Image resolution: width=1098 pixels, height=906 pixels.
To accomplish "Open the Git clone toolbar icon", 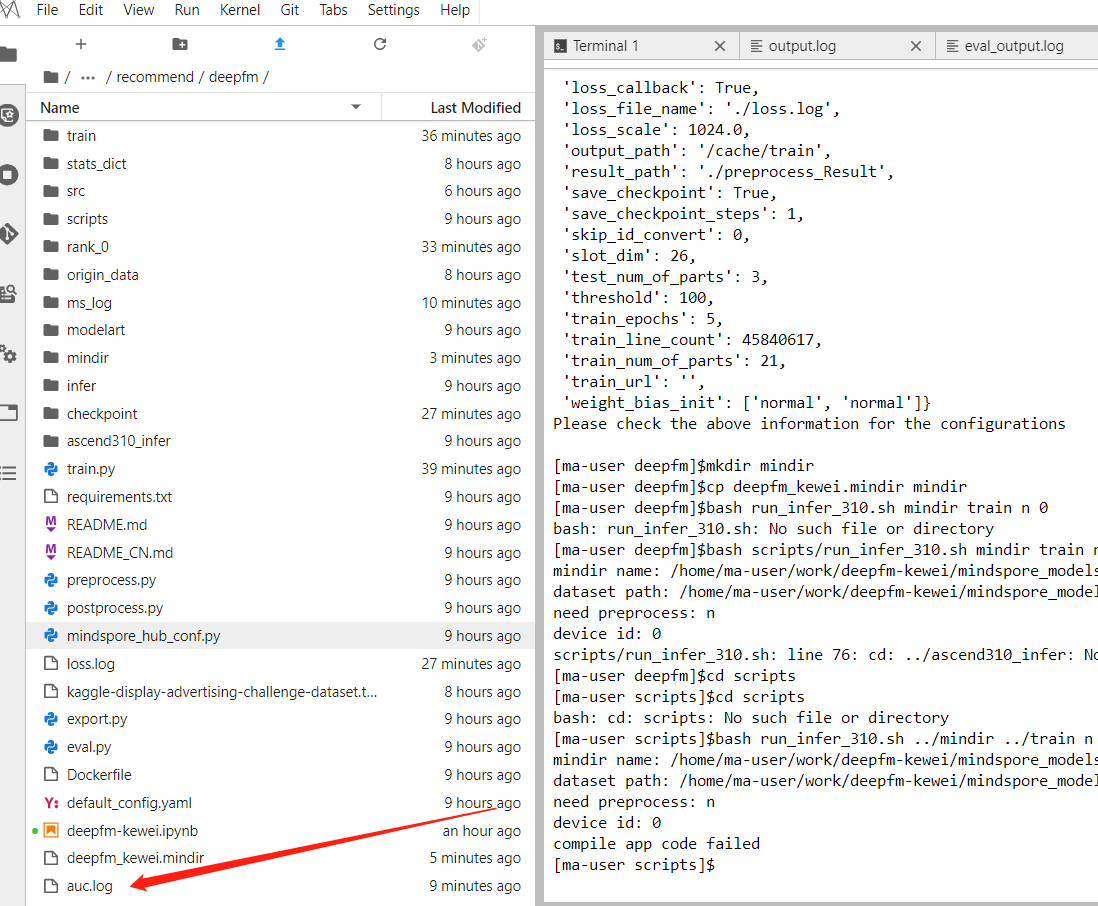I will tap(480, 44).
